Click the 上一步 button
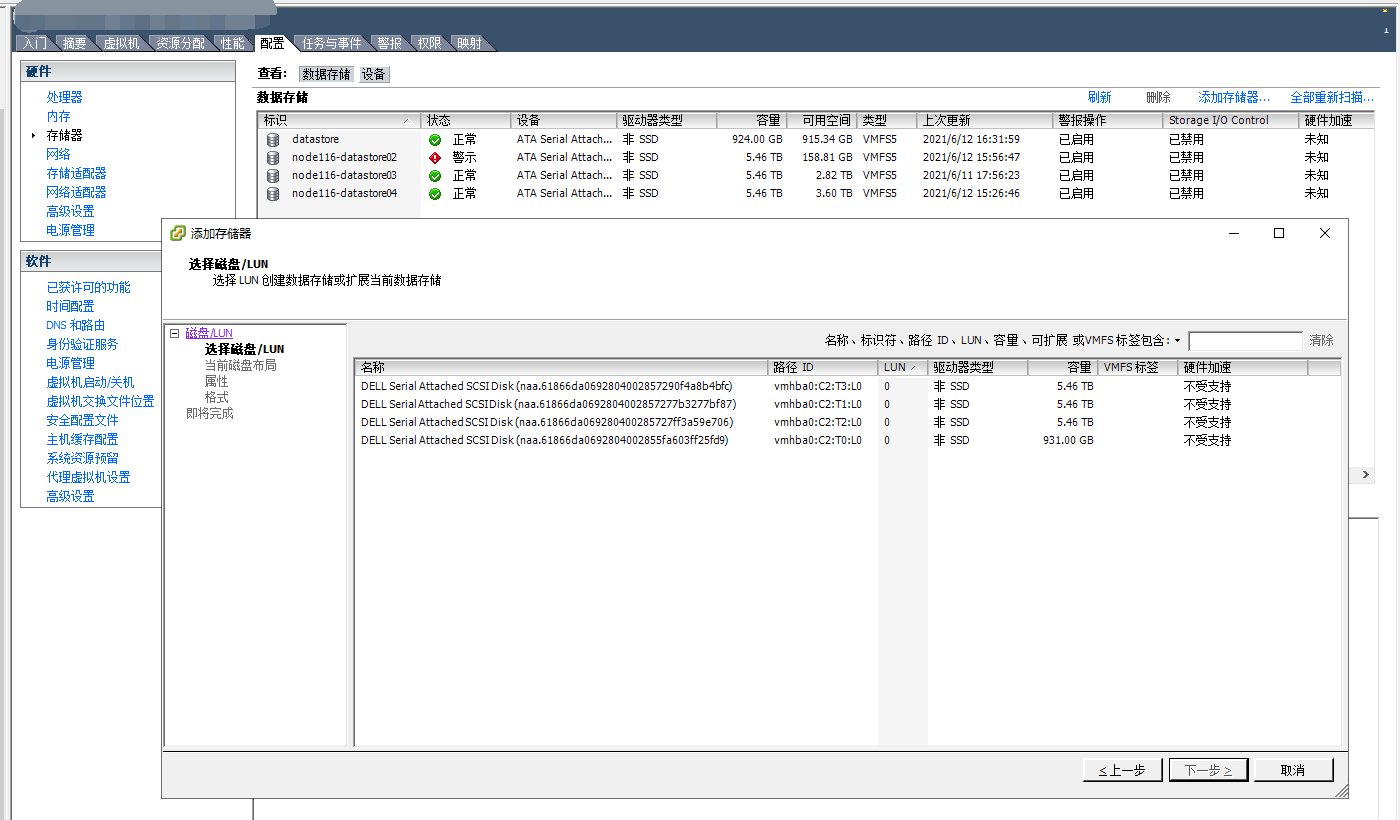The width and height of the screenshot is (1400, 820). (1121, 770)
